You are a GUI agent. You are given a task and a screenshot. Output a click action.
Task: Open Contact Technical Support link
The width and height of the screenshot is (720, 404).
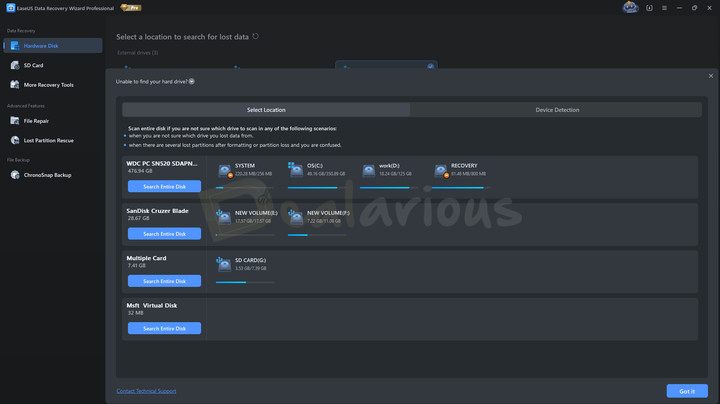click(146, 391)
